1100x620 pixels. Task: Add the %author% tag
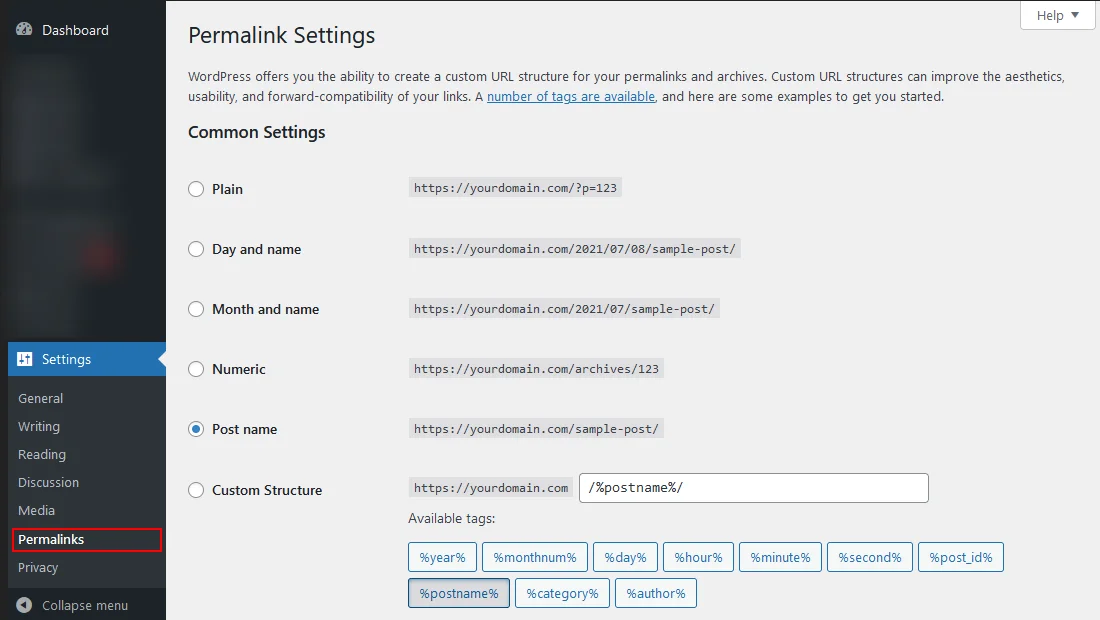656,593
